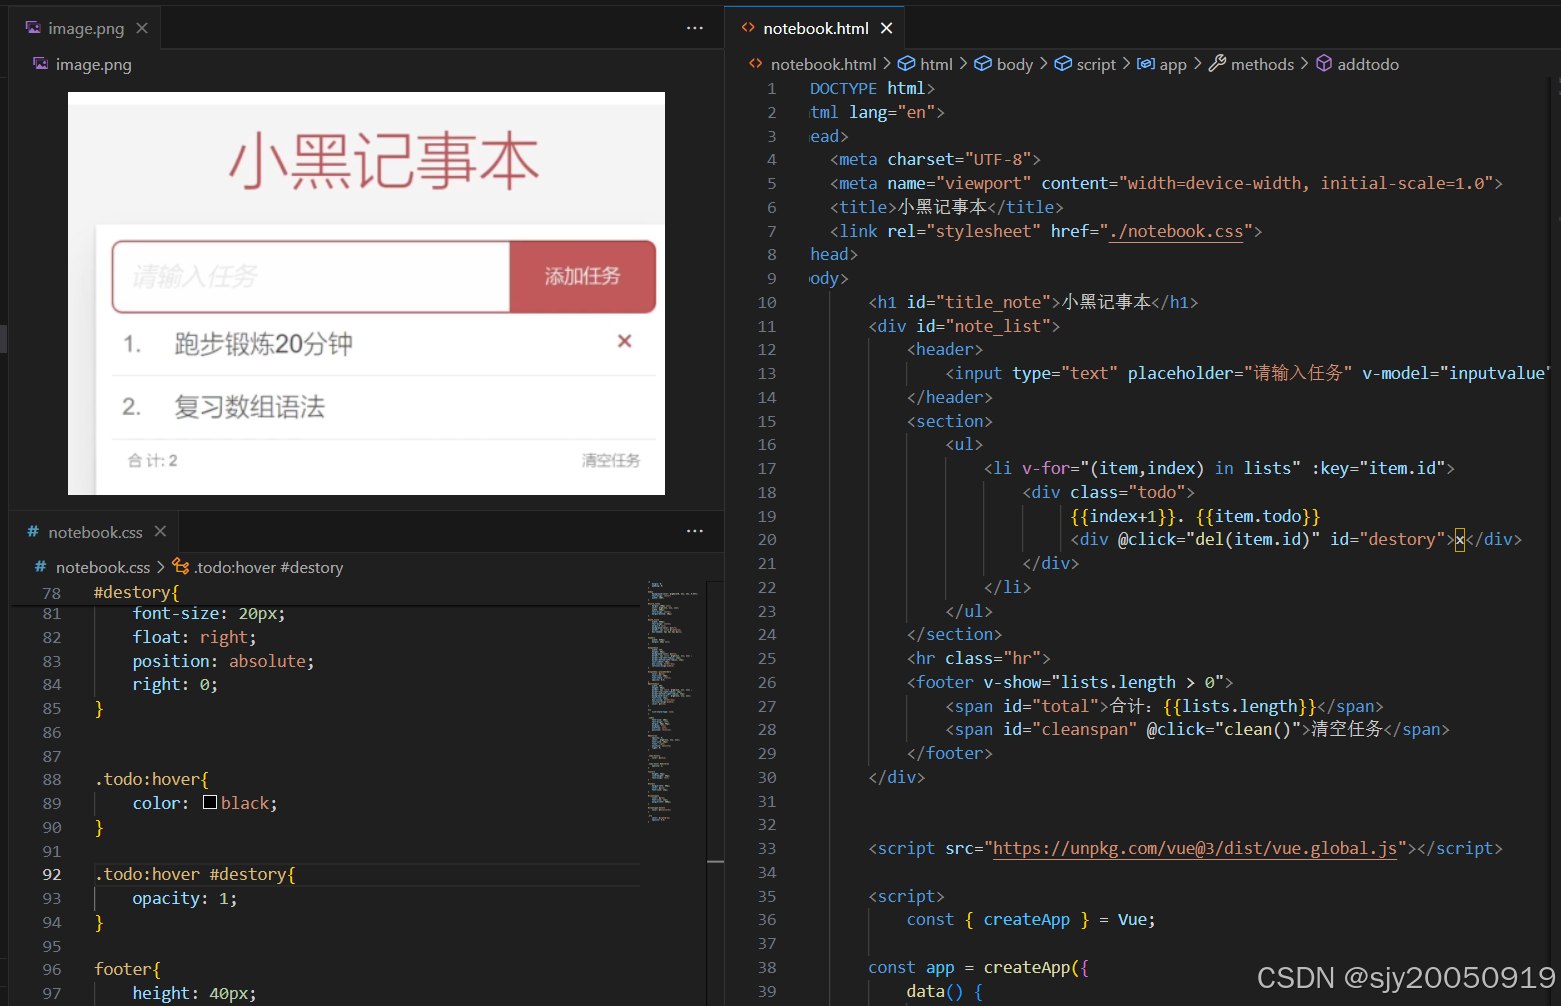Viewport: 1561px width, 1006px height.
Task: Click const { createApp } = Vue; line
Action: [x=1031, y=919]
